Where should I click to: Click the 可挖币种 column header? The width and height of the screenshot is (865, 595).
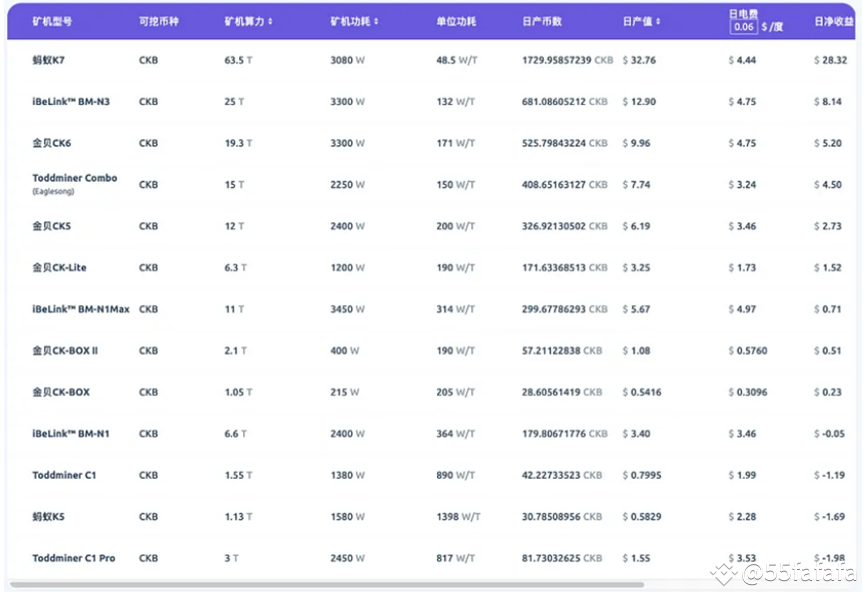[159, 22]
